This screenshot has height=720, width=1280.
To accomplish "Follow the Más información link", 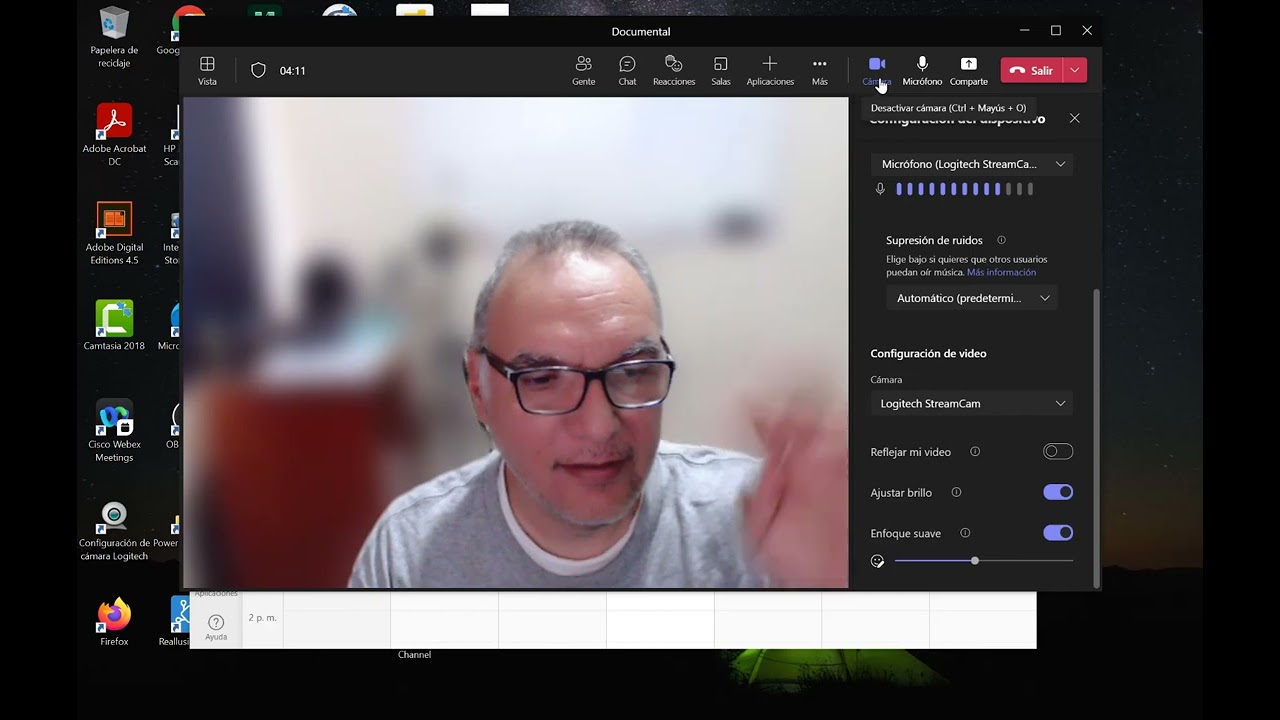I will 1001,272.
